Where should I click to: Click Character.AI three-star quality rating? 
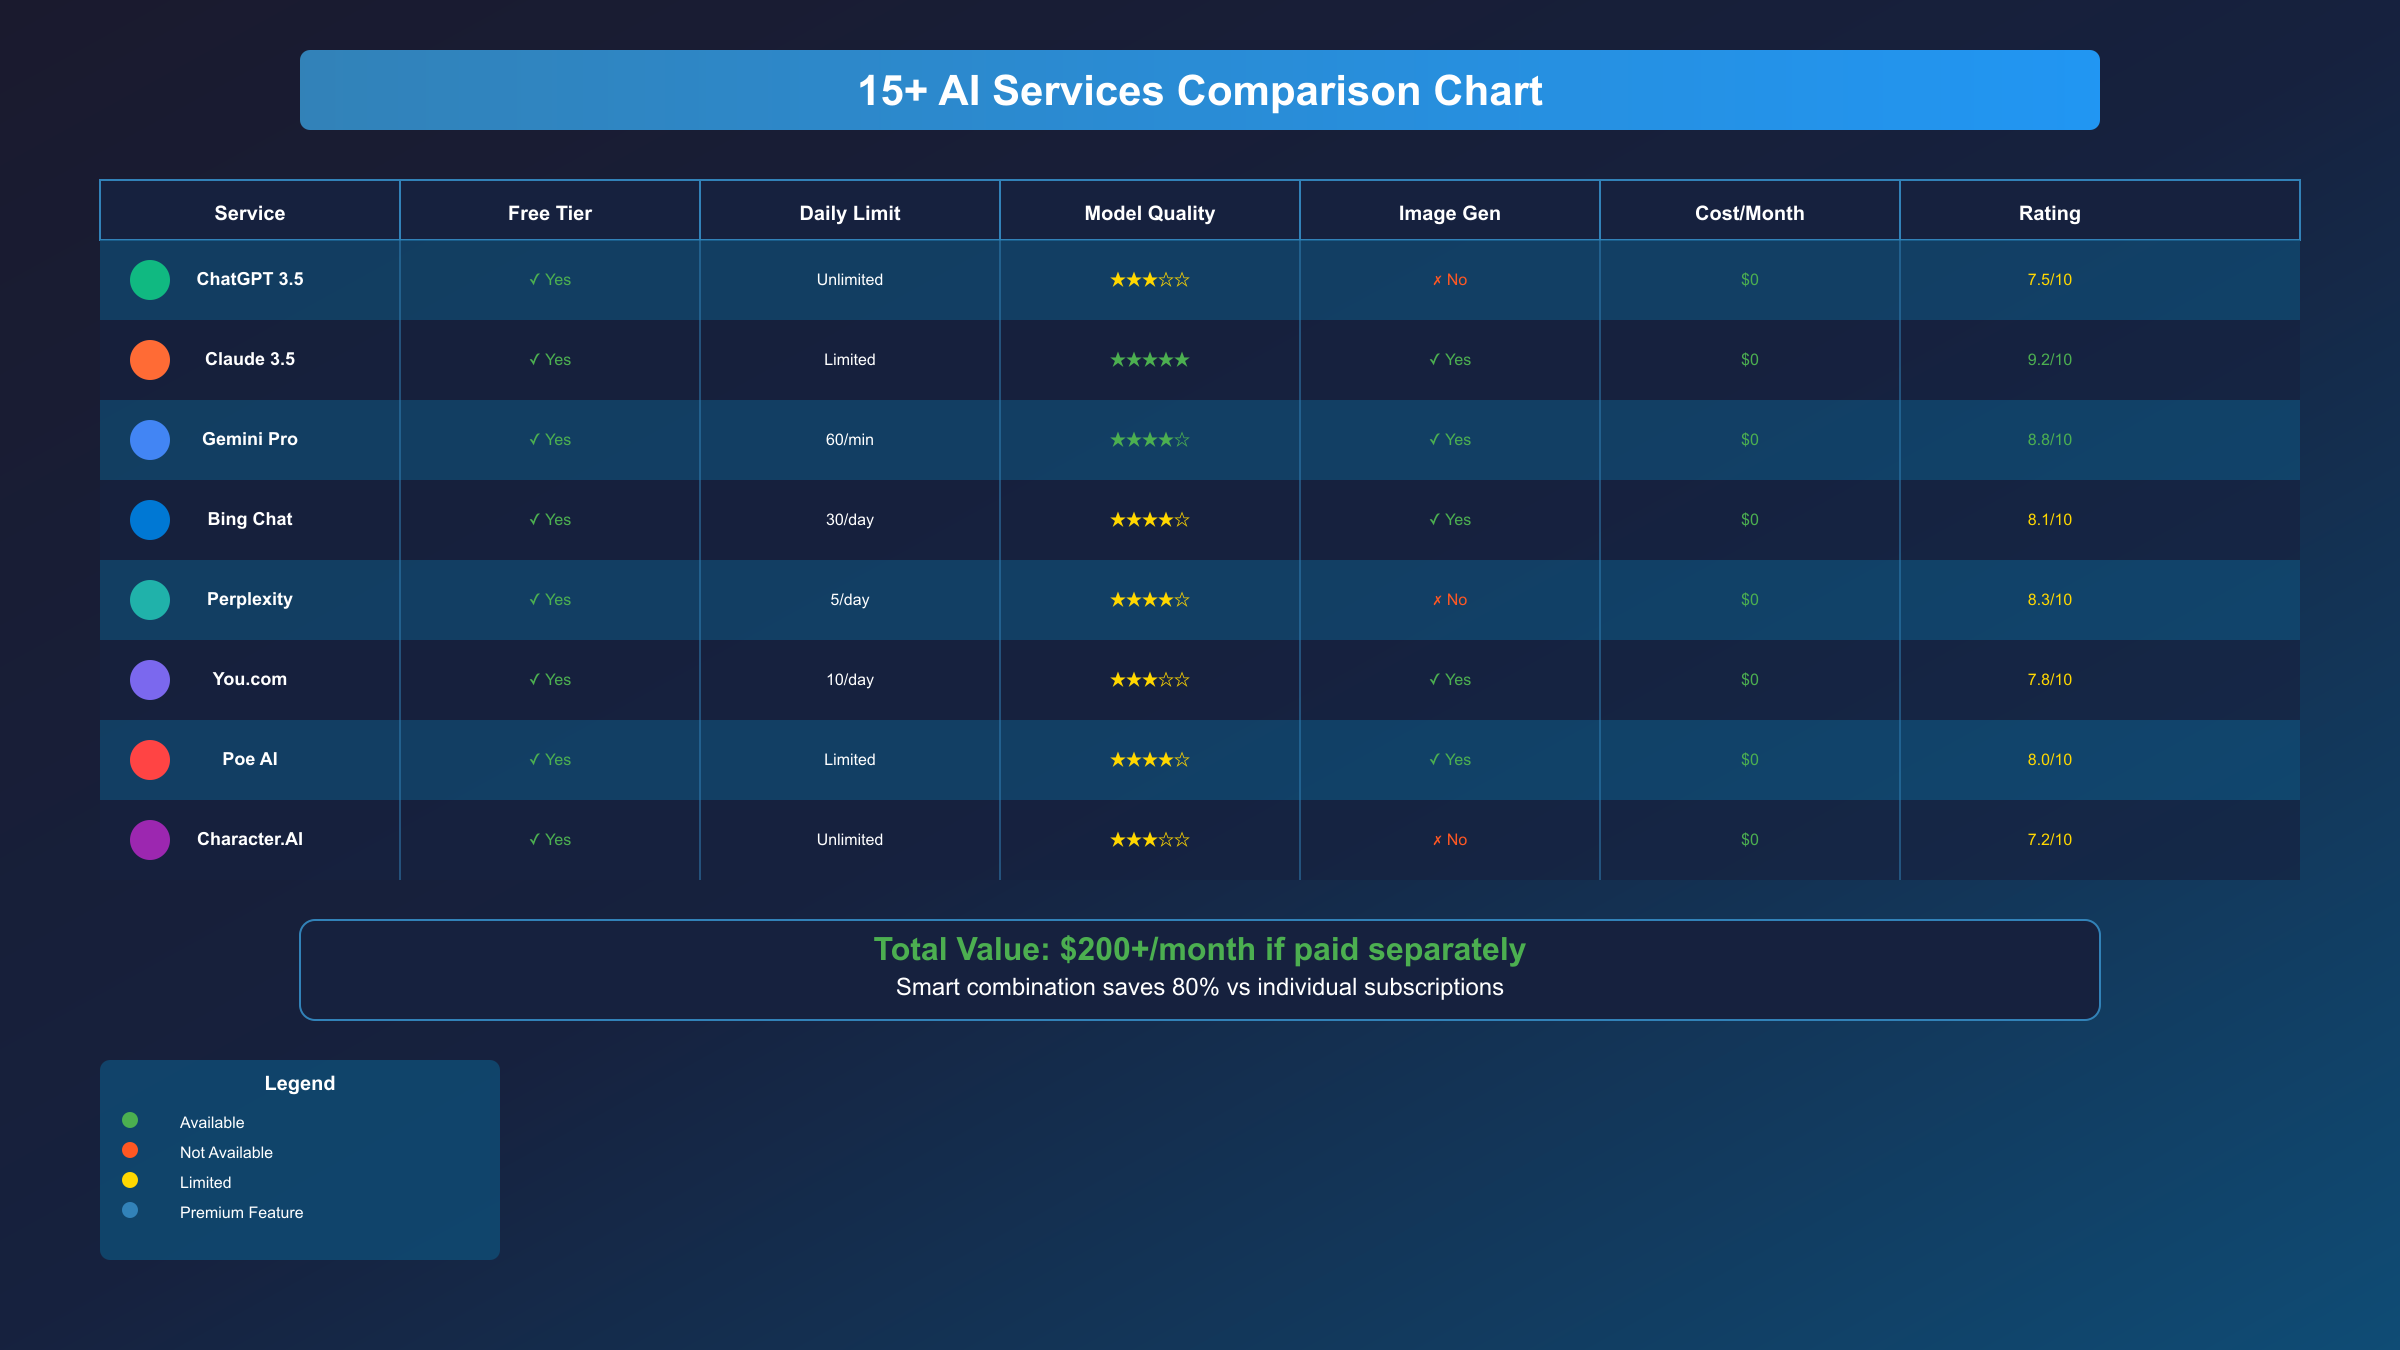click(1150, 840)
